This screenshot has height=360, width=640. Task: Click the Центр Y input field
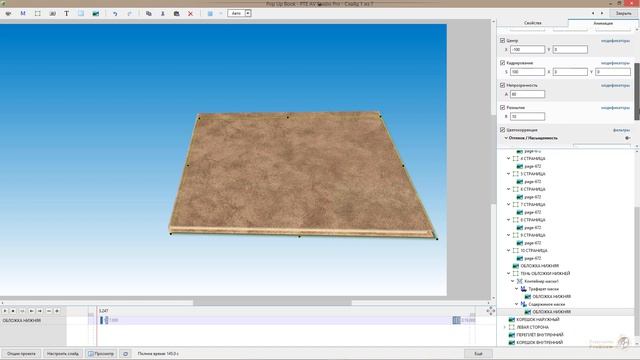[570, 49]
